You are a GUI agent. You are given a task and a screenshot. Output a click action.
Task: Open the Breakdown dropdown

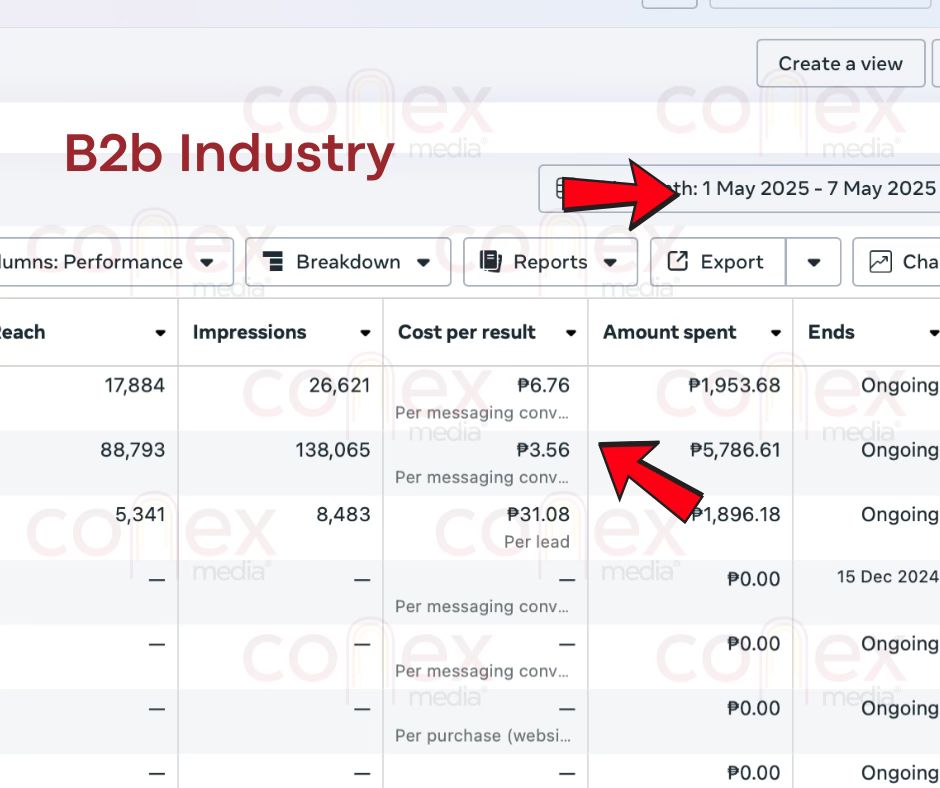click(348, 262)
